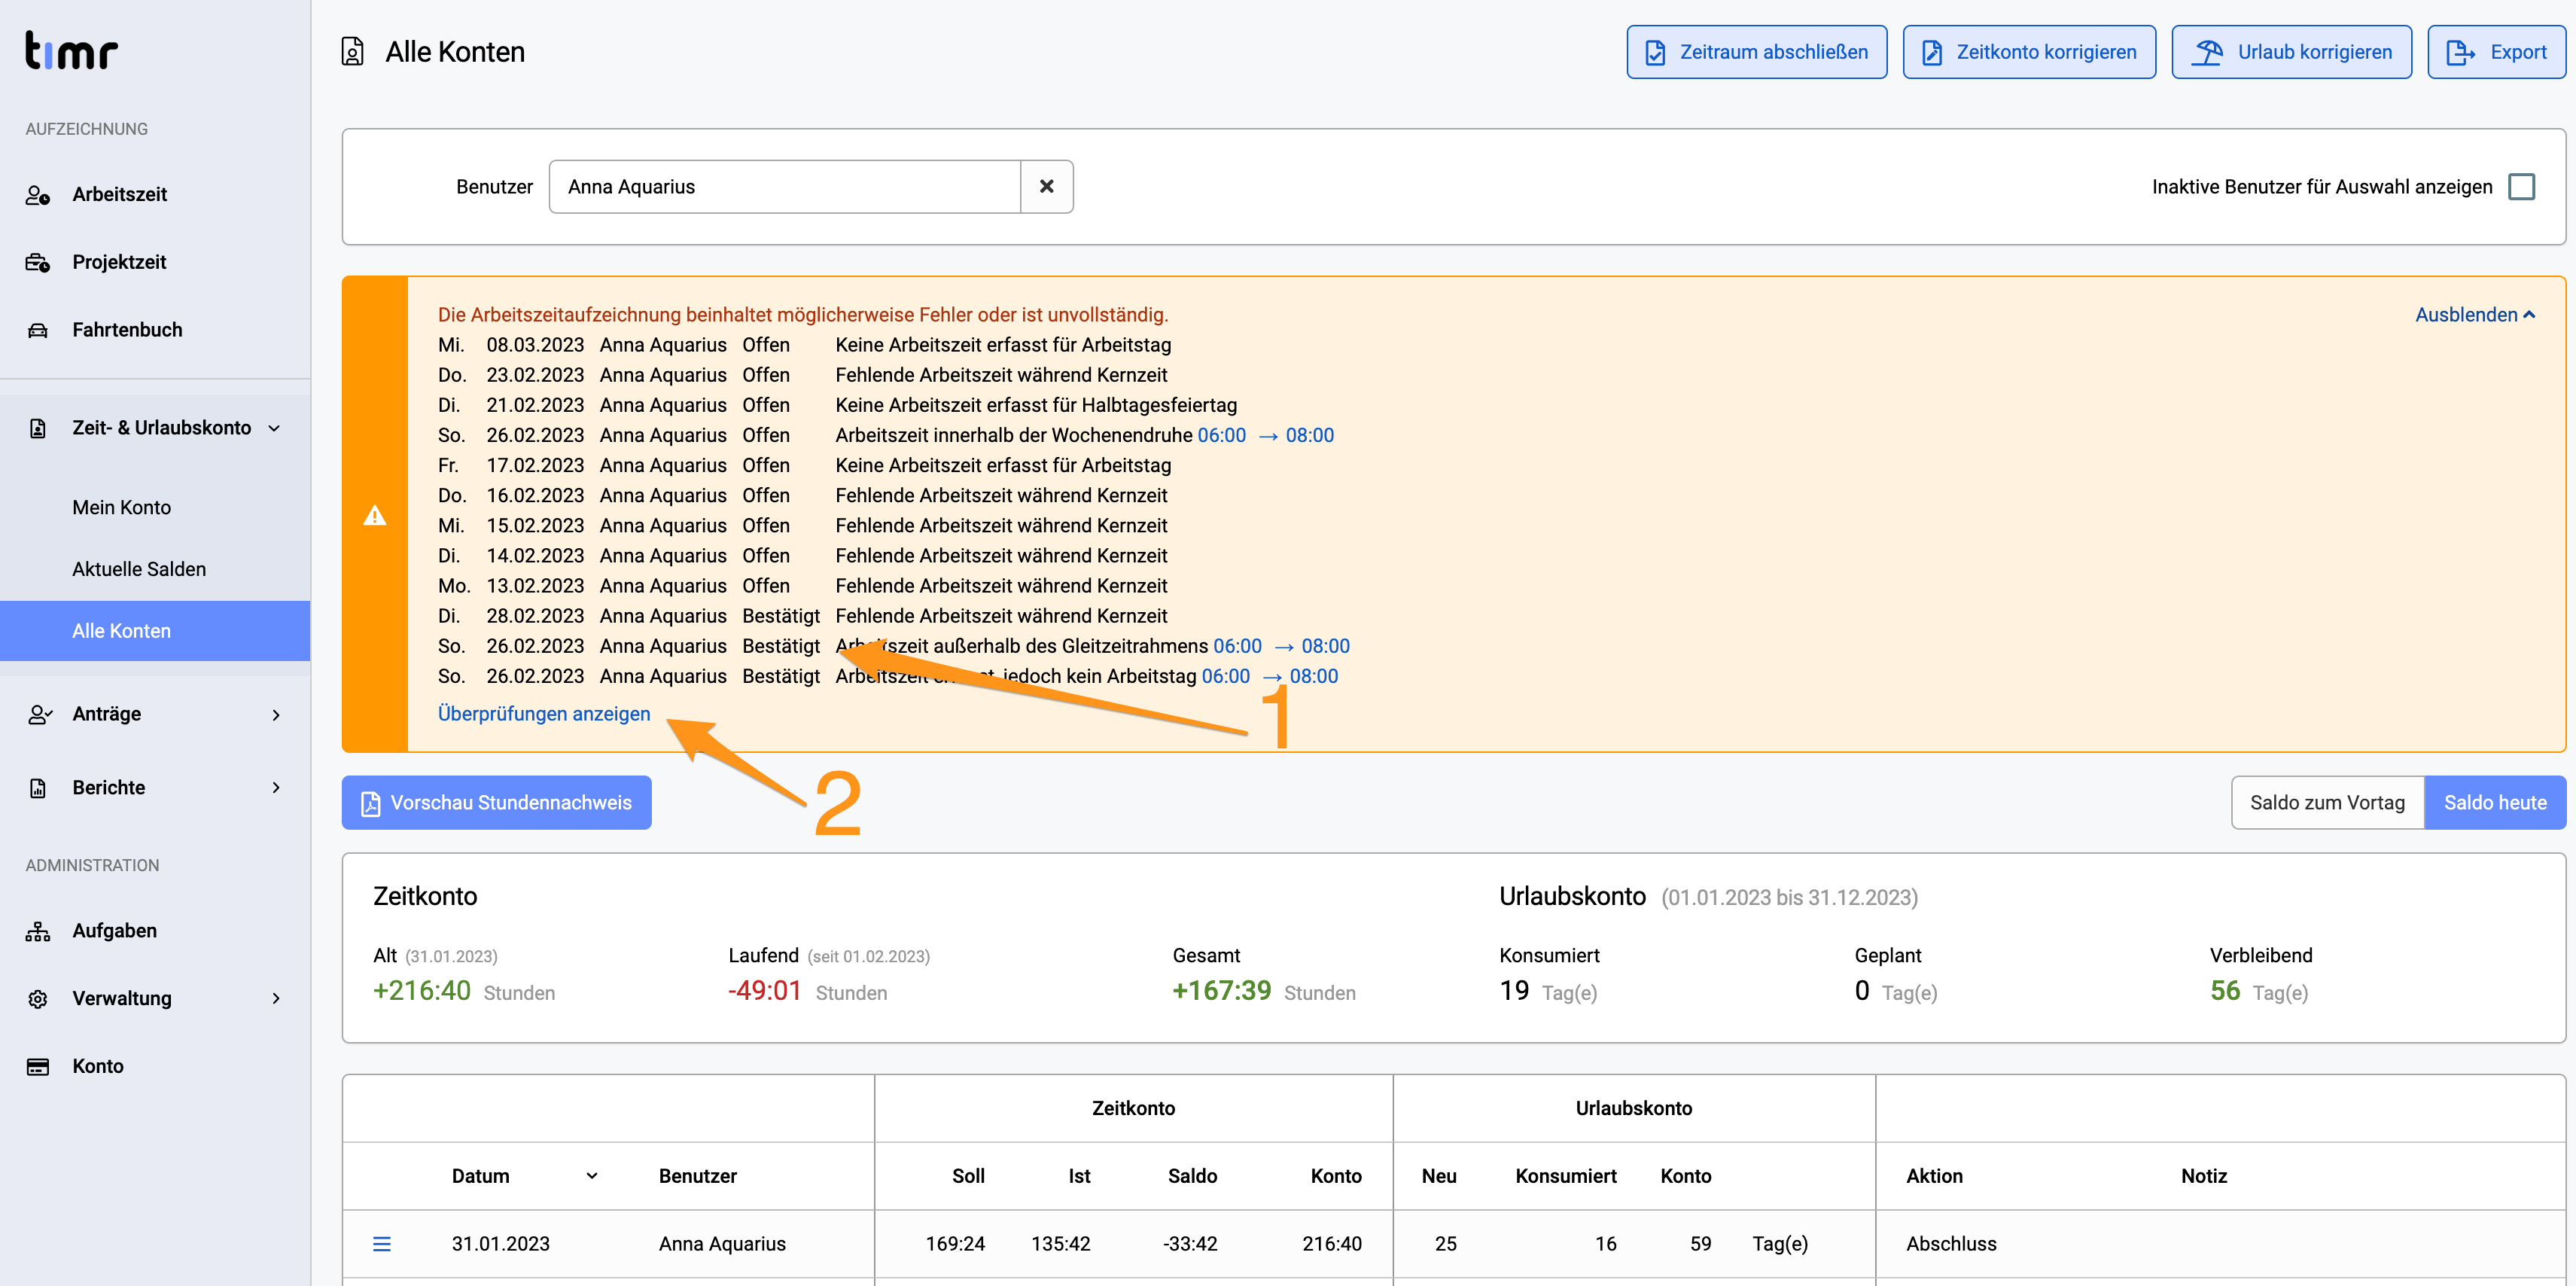
Task: Click the Notiz column header
Action: tap(2204, 1176)
